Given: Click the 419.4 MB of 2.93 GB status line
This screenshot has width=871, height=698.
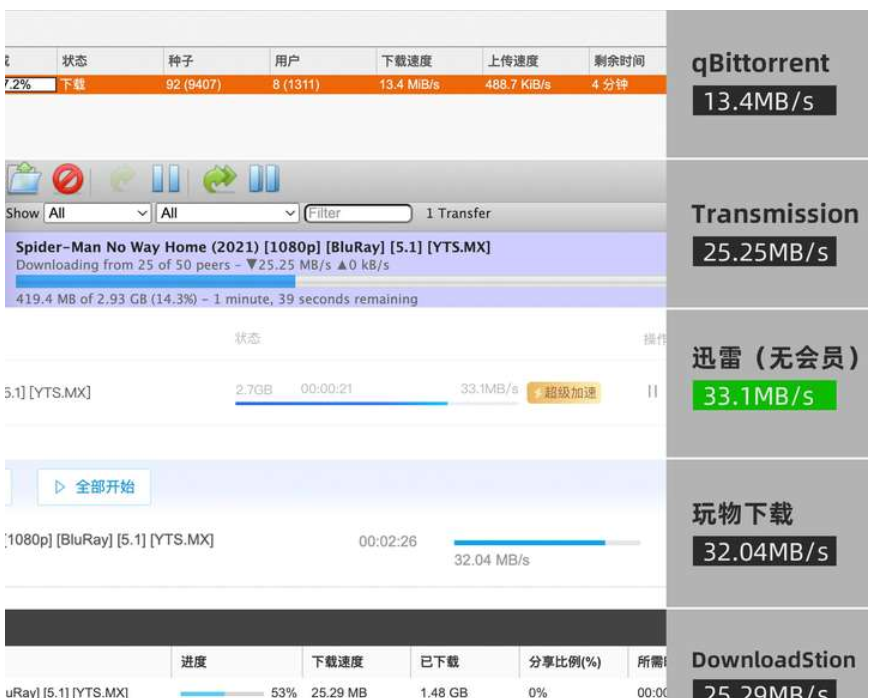Looking at the screenshot, I should (217, 299).
